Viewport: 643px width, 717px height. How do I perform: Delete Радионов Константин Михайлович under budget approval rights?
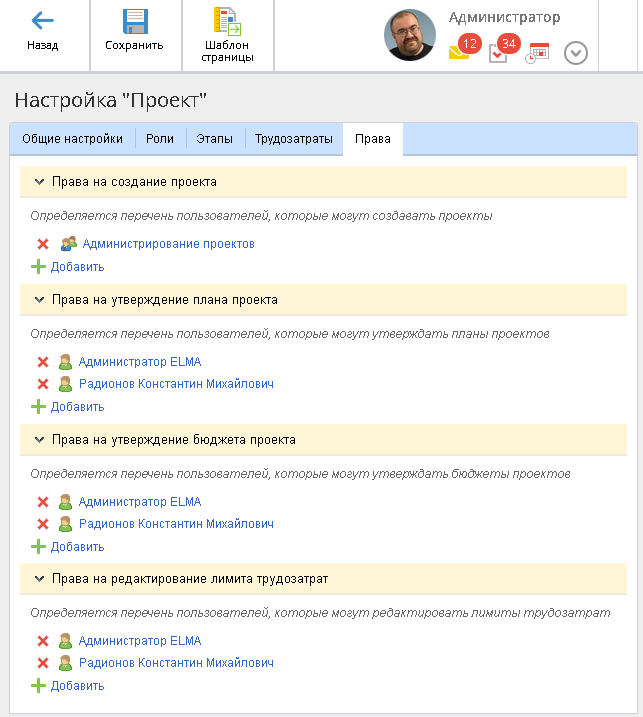(43, 524)
